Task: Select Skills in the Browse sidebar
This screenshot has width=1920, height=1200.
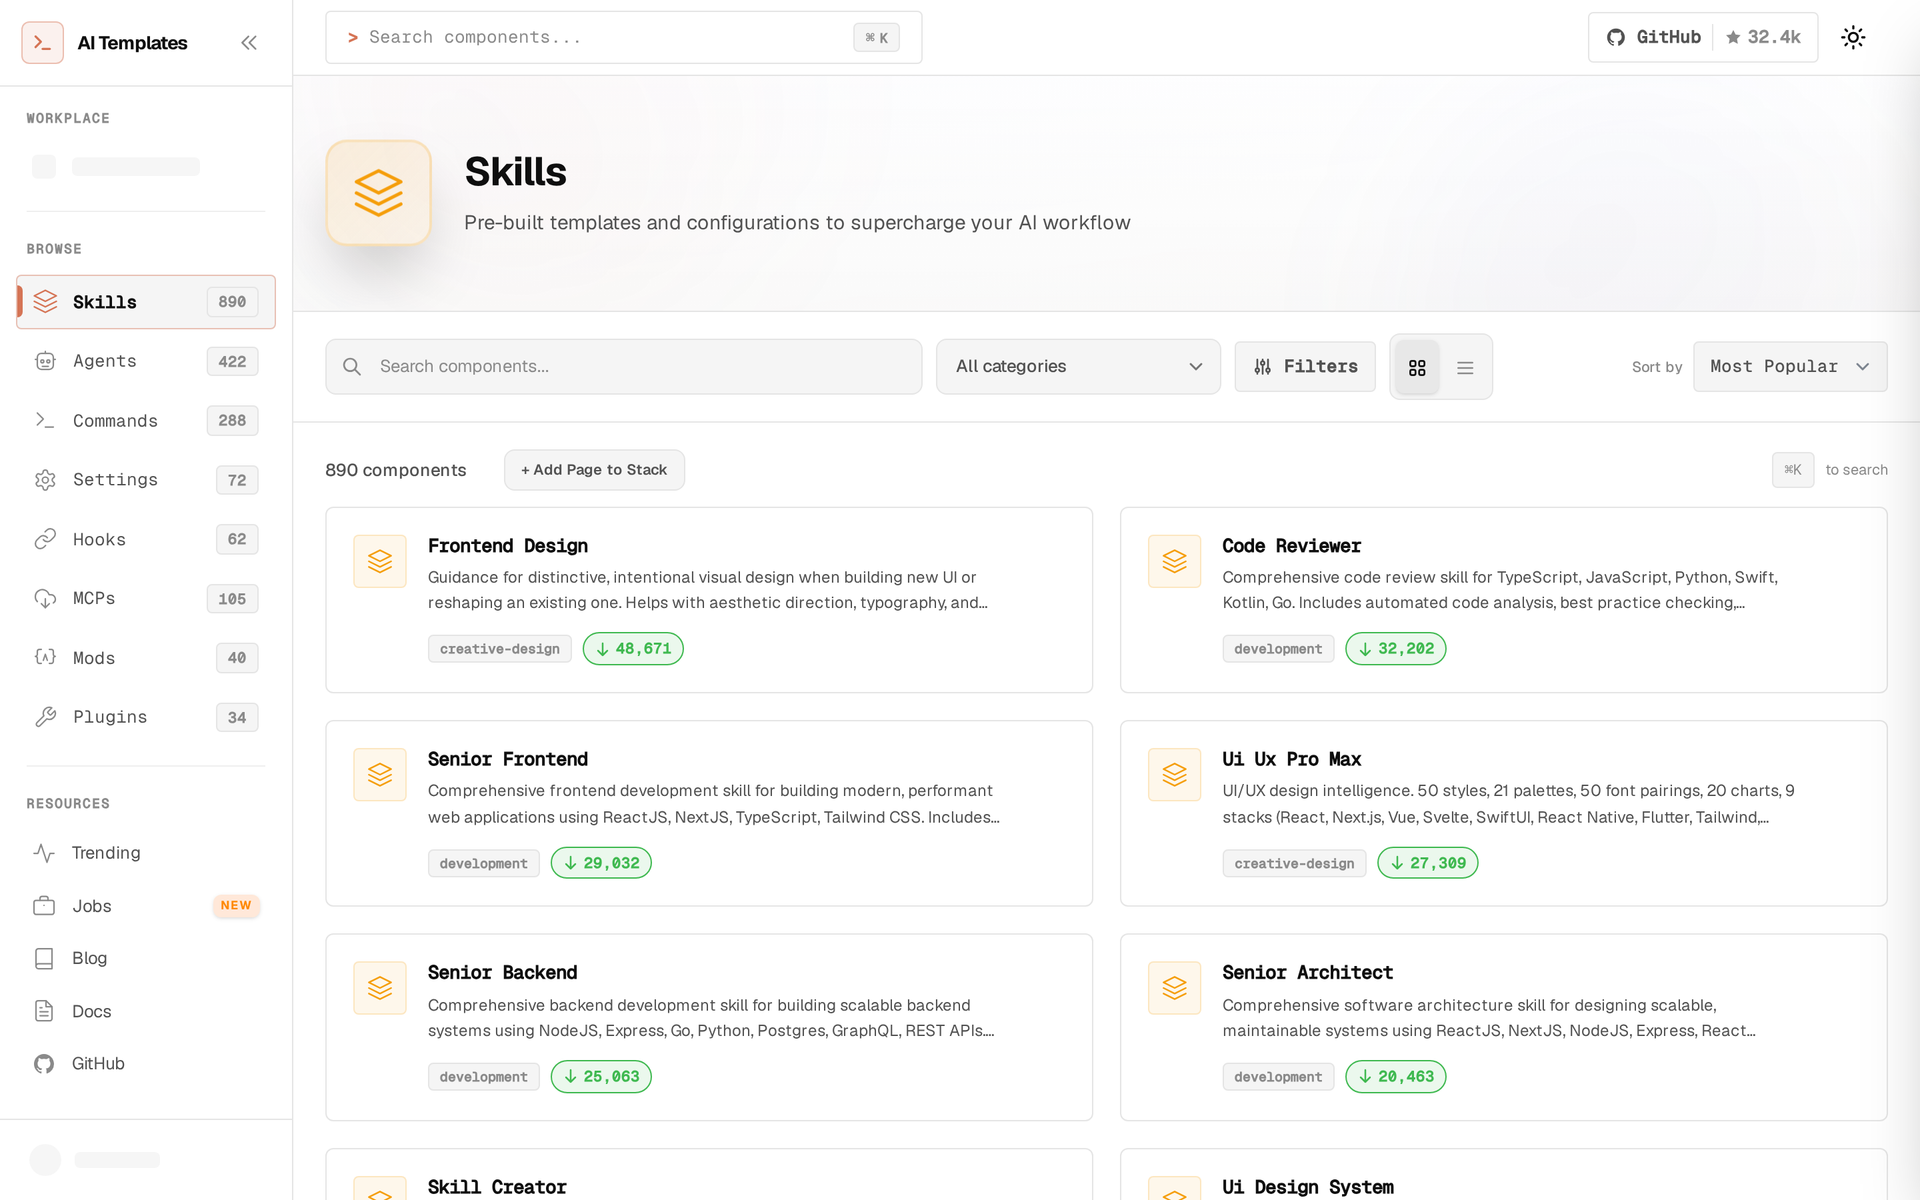Action: click(146, 302)
